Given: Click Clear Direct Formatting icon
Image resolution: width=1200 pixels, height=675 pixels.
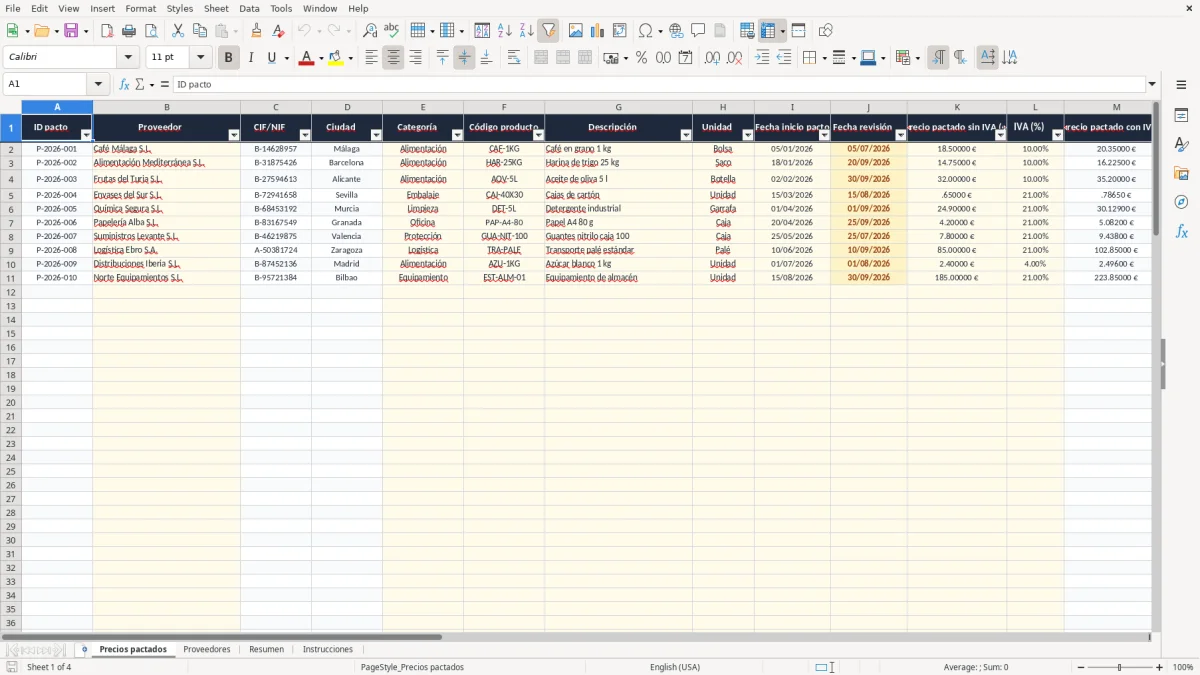Looking at the screenshot, I should point(278,31).
